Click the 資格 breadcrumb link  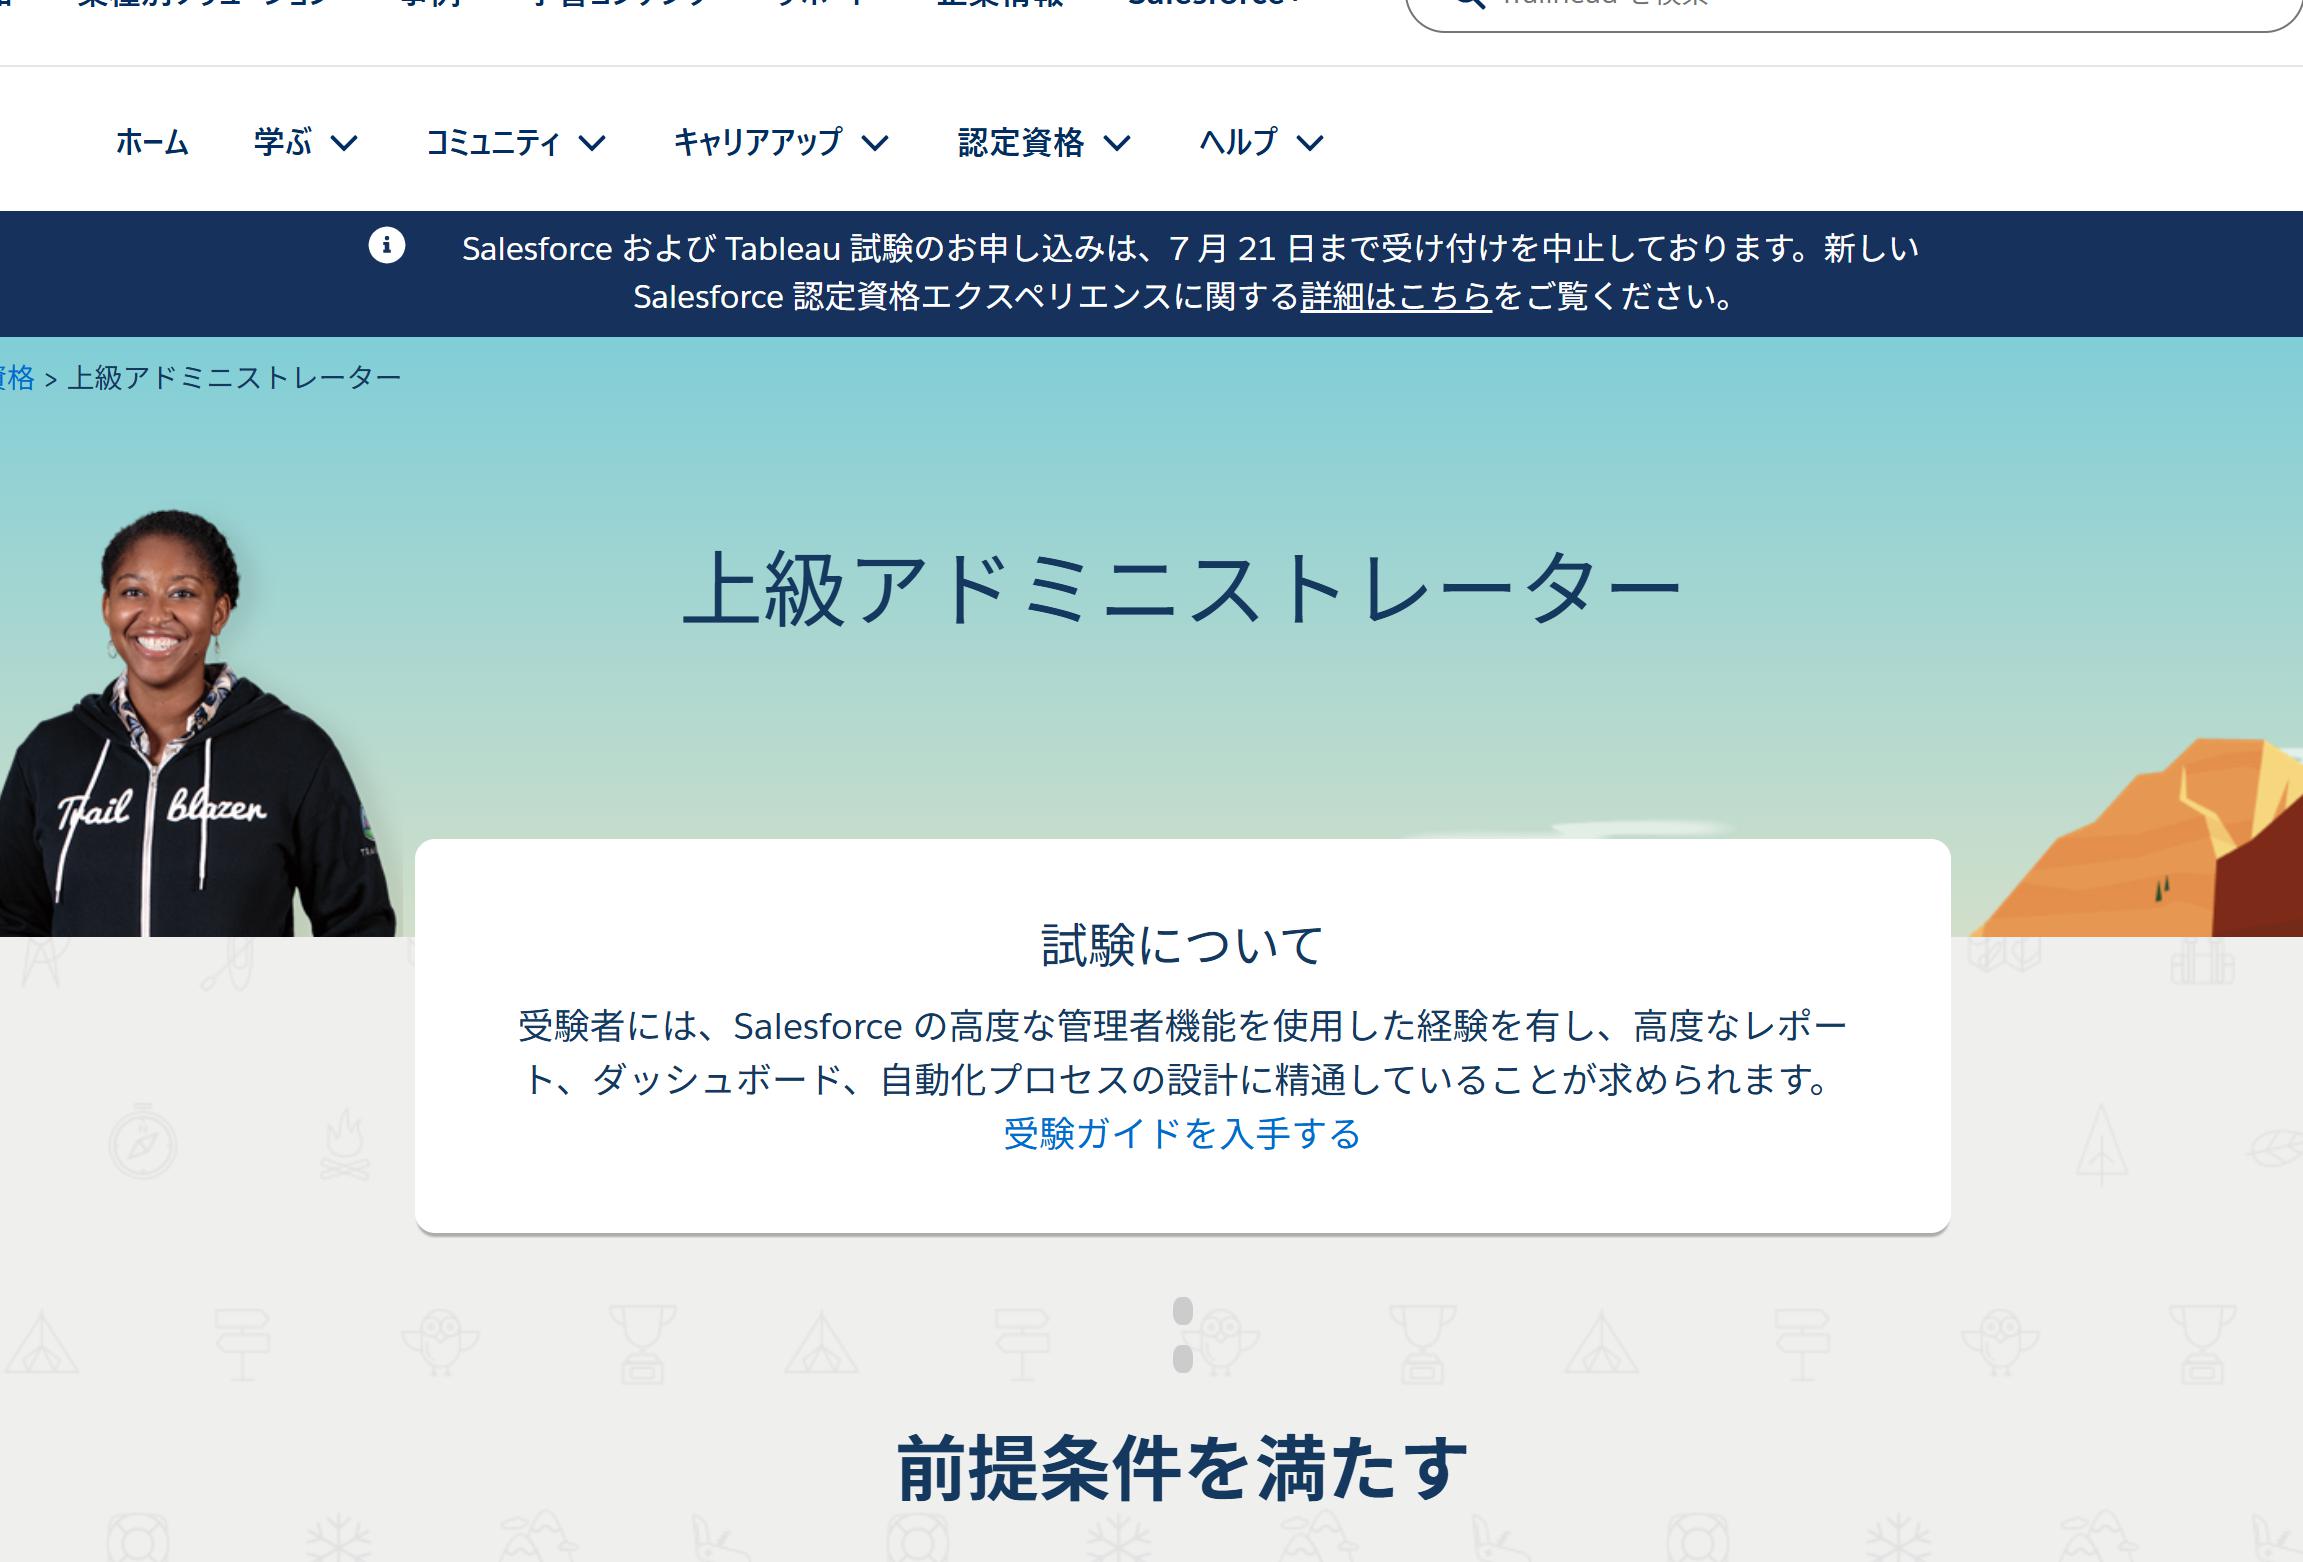tap(16, 378)
